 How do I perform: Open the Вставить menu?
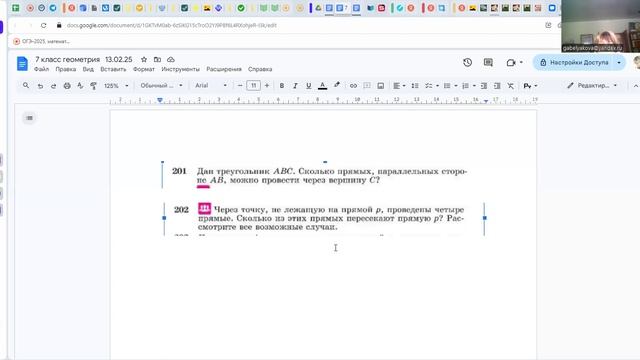(113, 69)
